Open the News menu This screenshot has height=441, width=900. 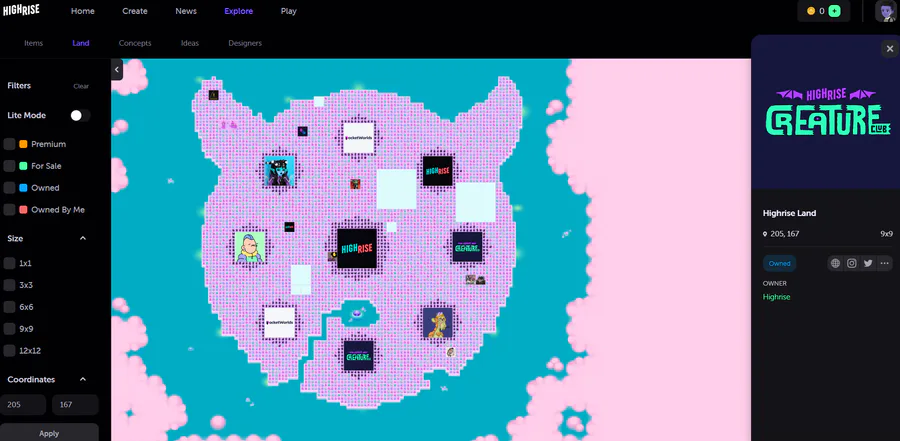tap(186, 11)
